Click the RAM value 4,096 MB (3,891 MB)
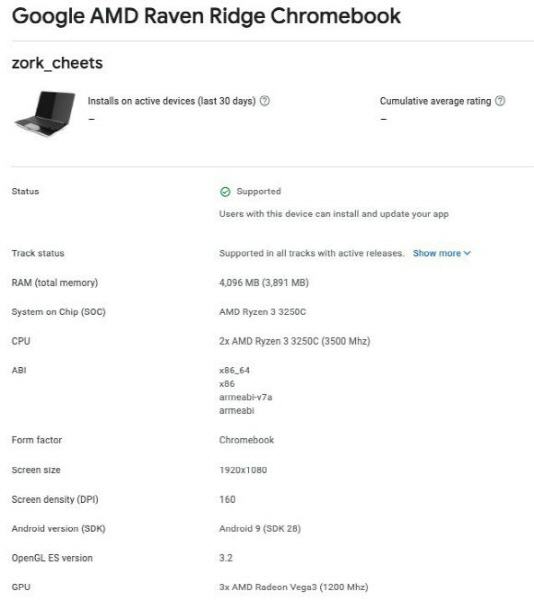Viewport: 534px width, 600px height. click(264, 283)
